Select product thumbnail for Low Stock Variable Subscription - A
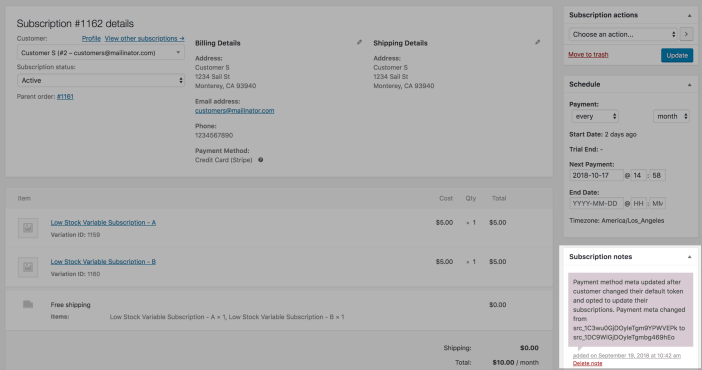This screenshot has width=702, height=370. [x=28, y=228]
